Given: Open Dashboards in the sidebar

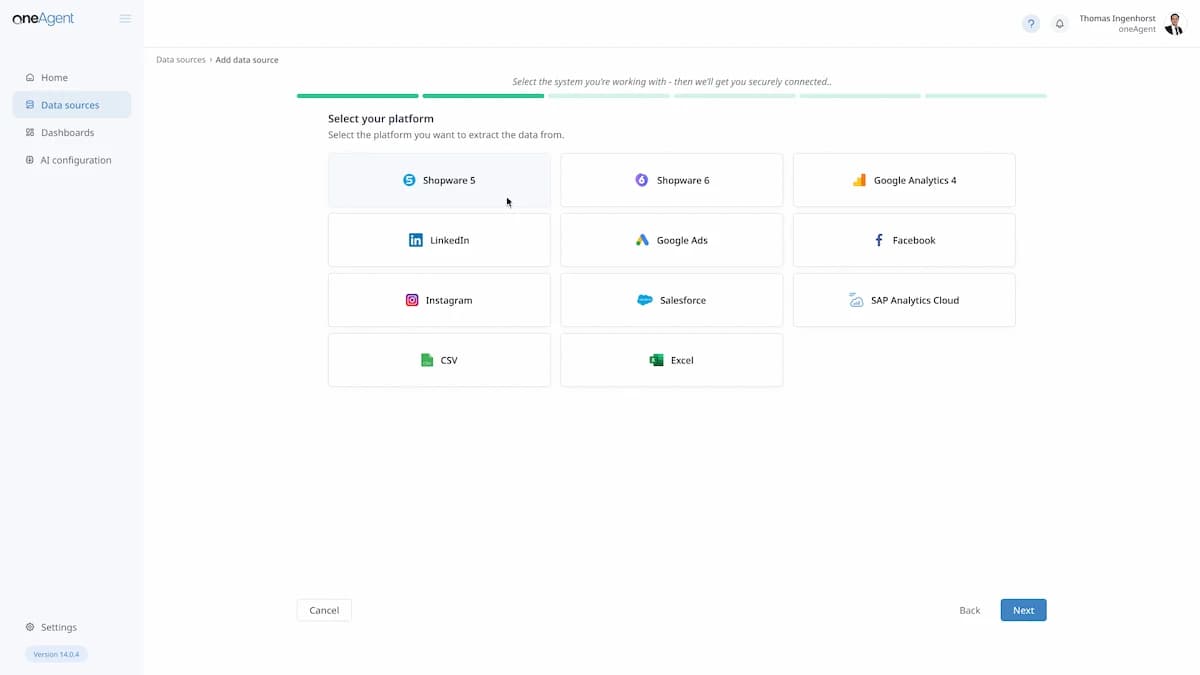Looking at the screenshot, I should click(x=67, y=133).
